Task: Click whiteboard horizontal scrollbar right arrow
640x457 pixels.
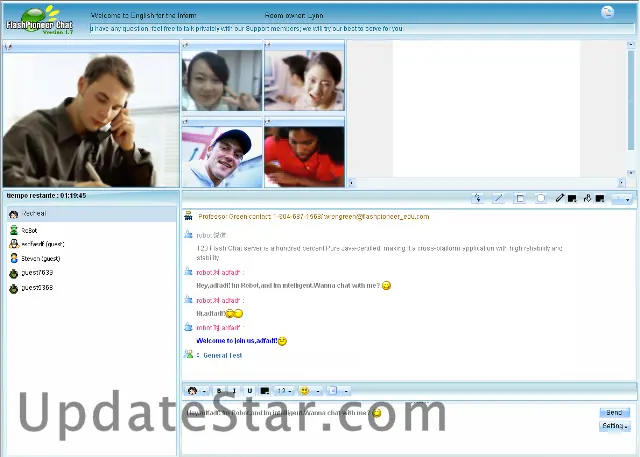Action: pos(622,183)
